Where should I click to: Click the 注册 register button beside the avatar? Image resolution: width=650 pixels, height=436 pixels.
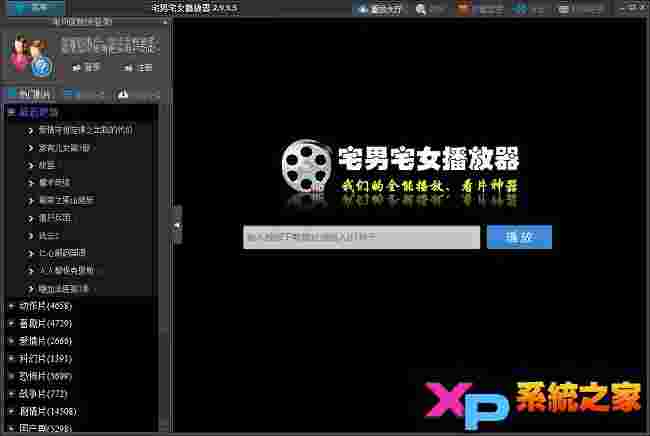click(138, 68)
